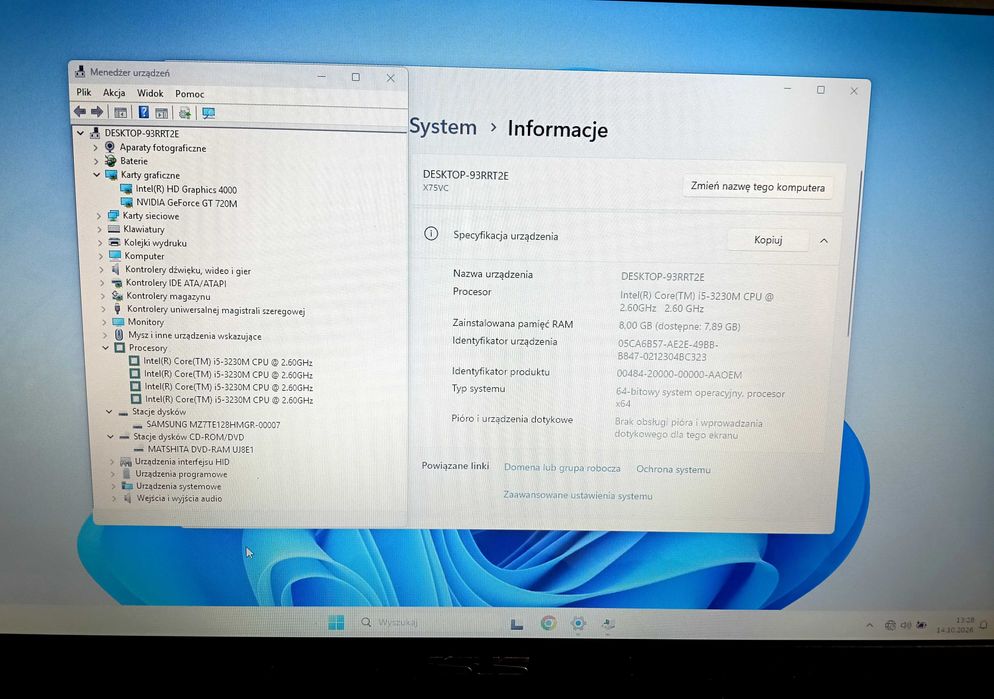Image resolution: width=994 pixels, height=699 pixels.
Task: Select Mysz i inne urządzenia wskazujące row
Action: coord(194,336)
